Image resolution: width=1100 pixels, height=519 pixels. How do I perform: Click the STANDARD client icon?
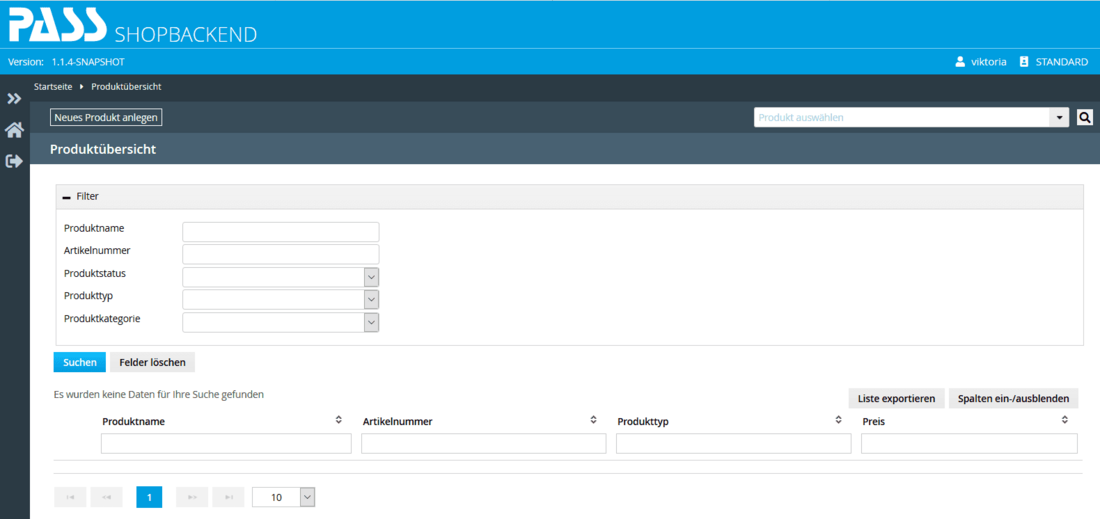(x=1024, y=62)
